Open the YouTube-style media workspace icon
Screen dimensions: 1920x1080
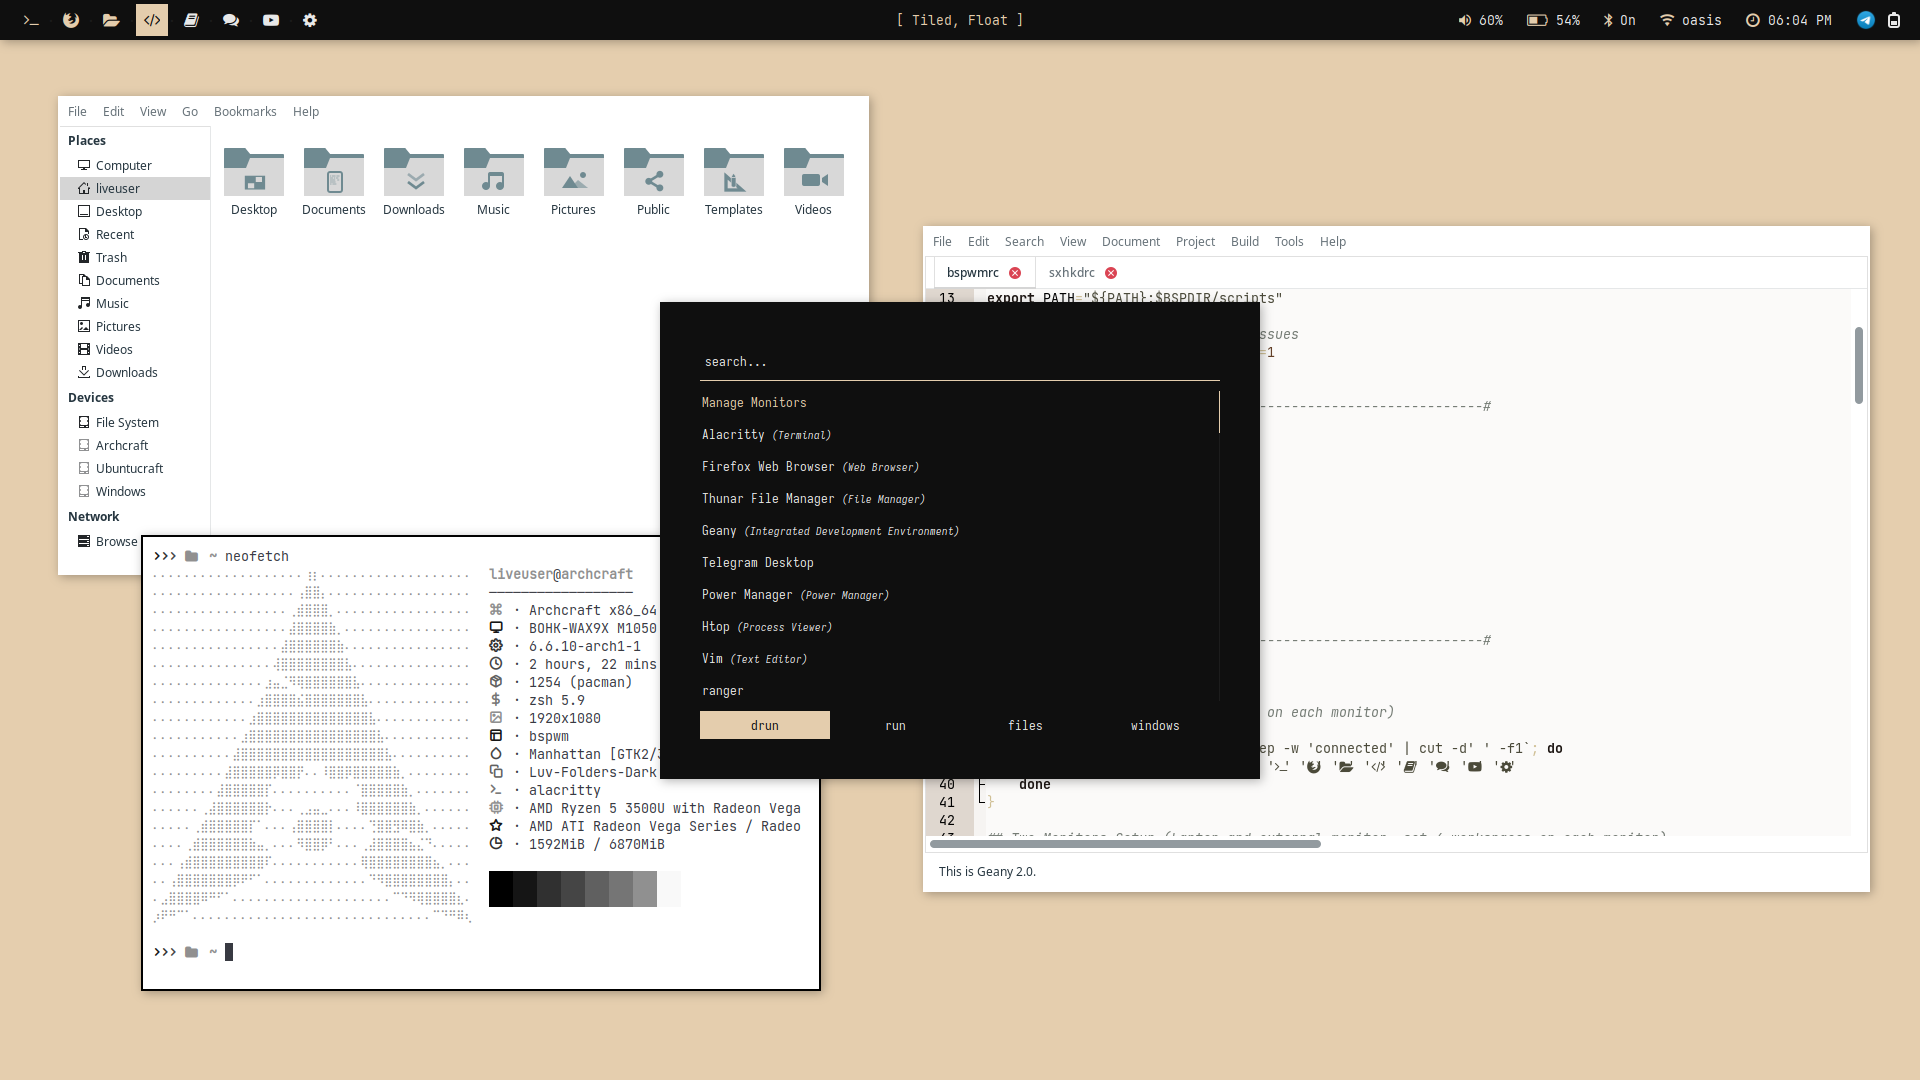271,20
